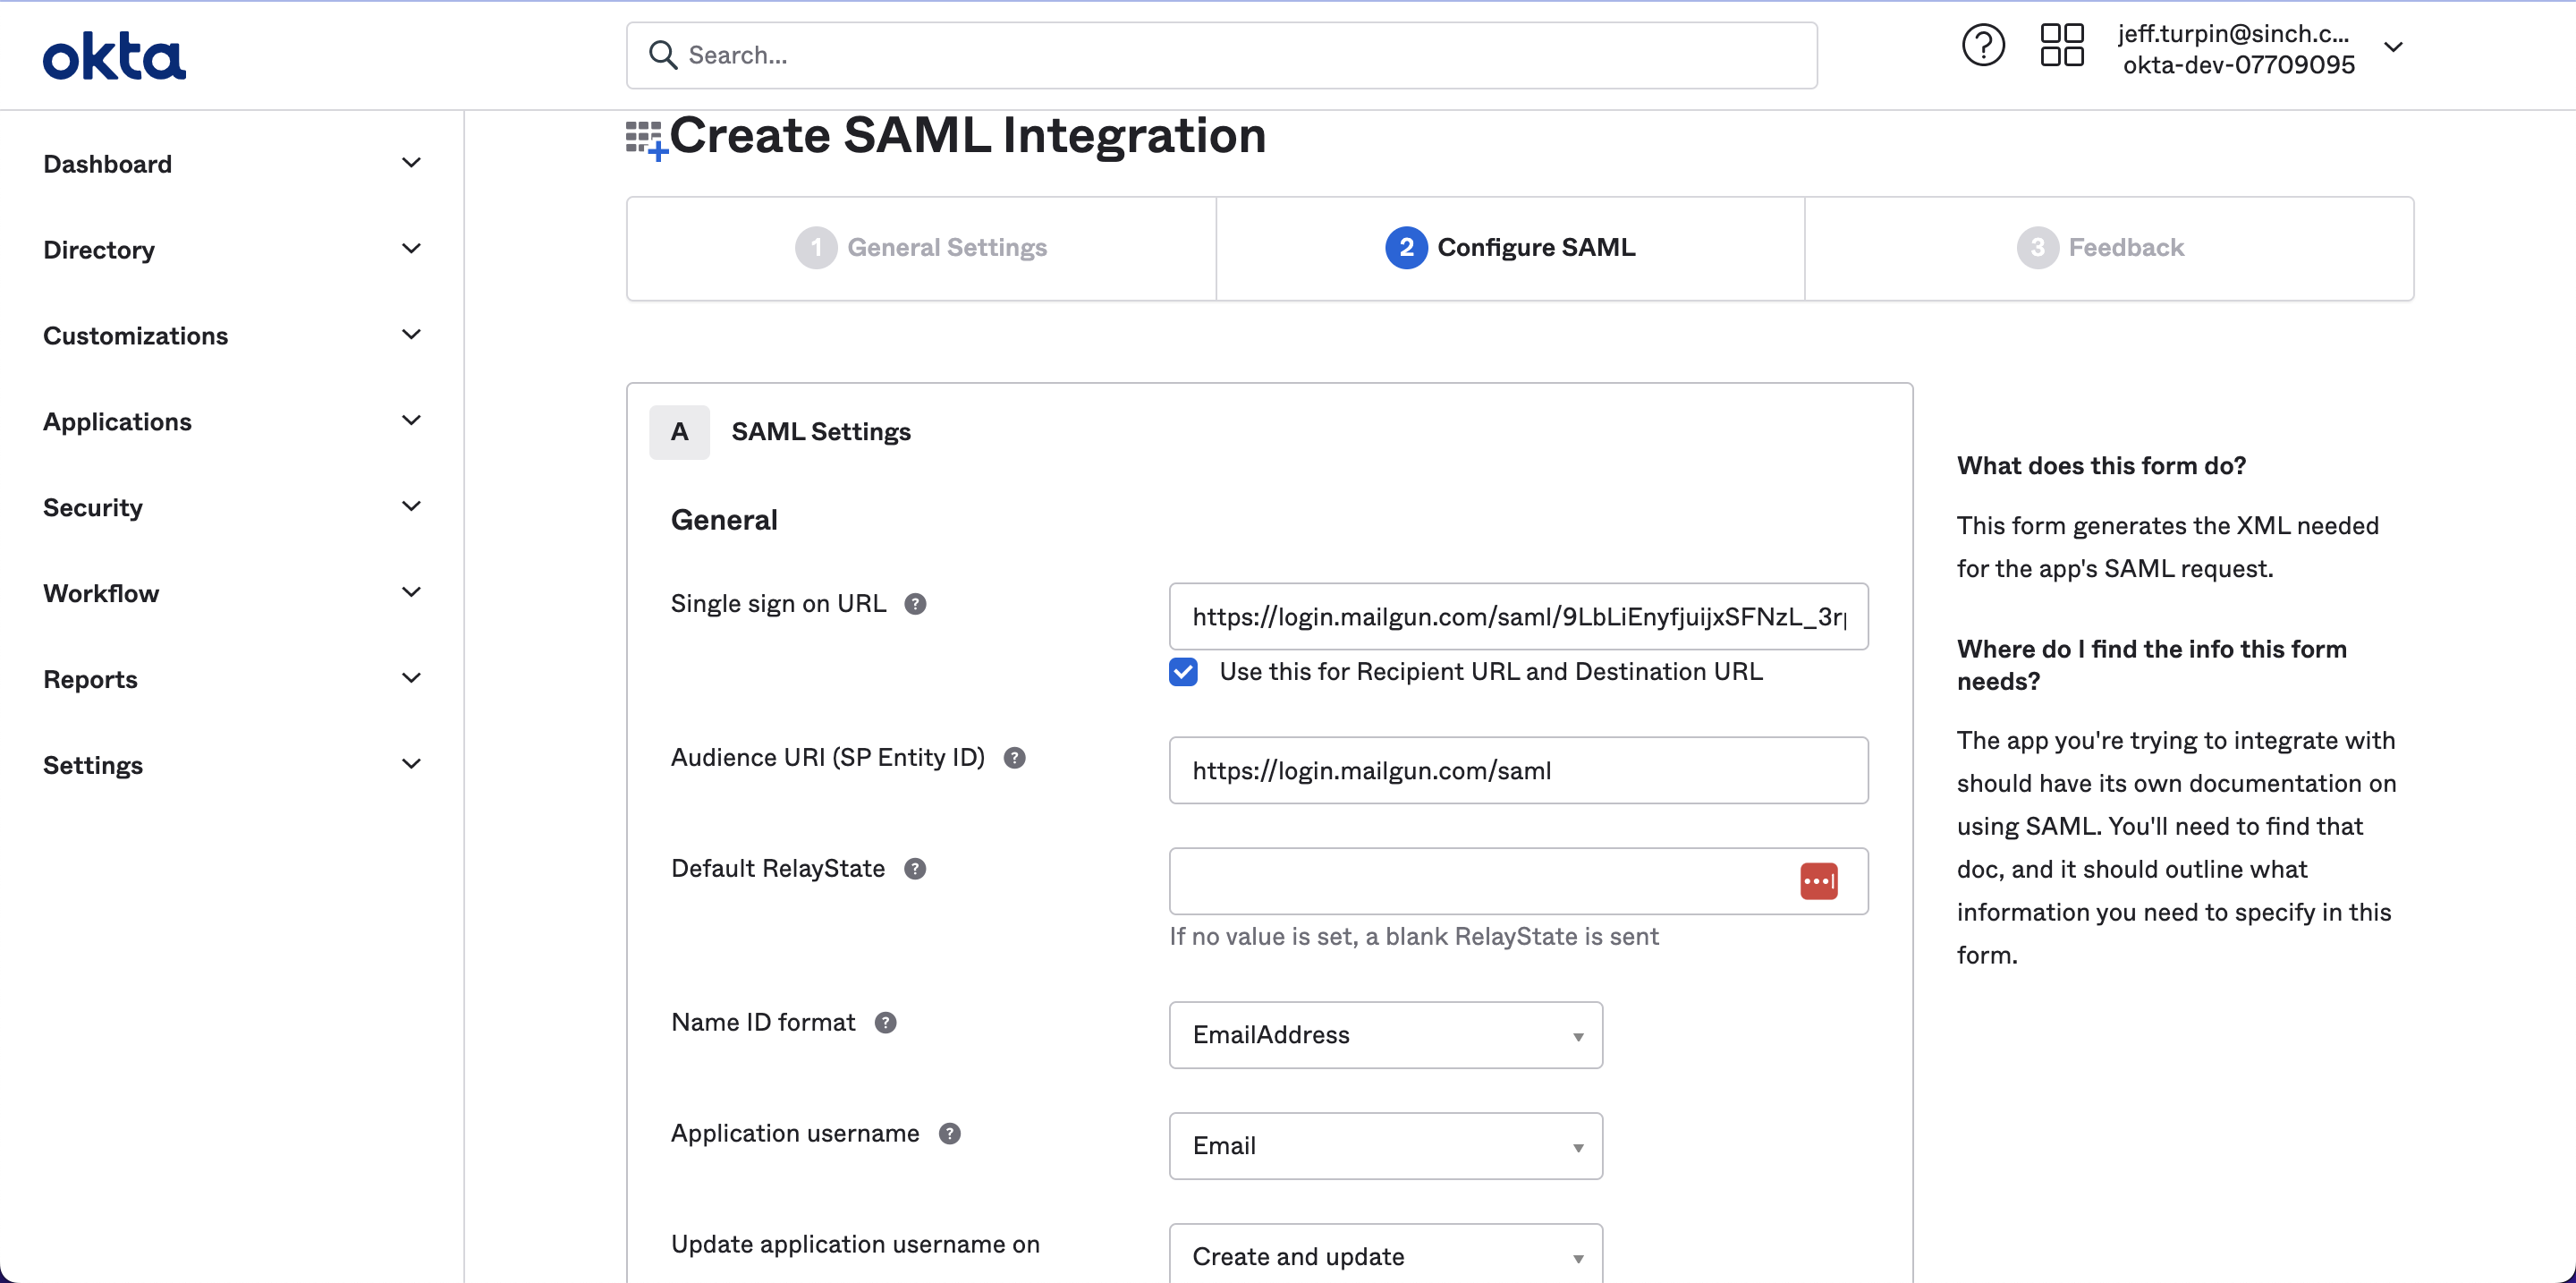Click the 'General' section heading
Viewport: 2576px width, 1283px height.
coord(723,520)
